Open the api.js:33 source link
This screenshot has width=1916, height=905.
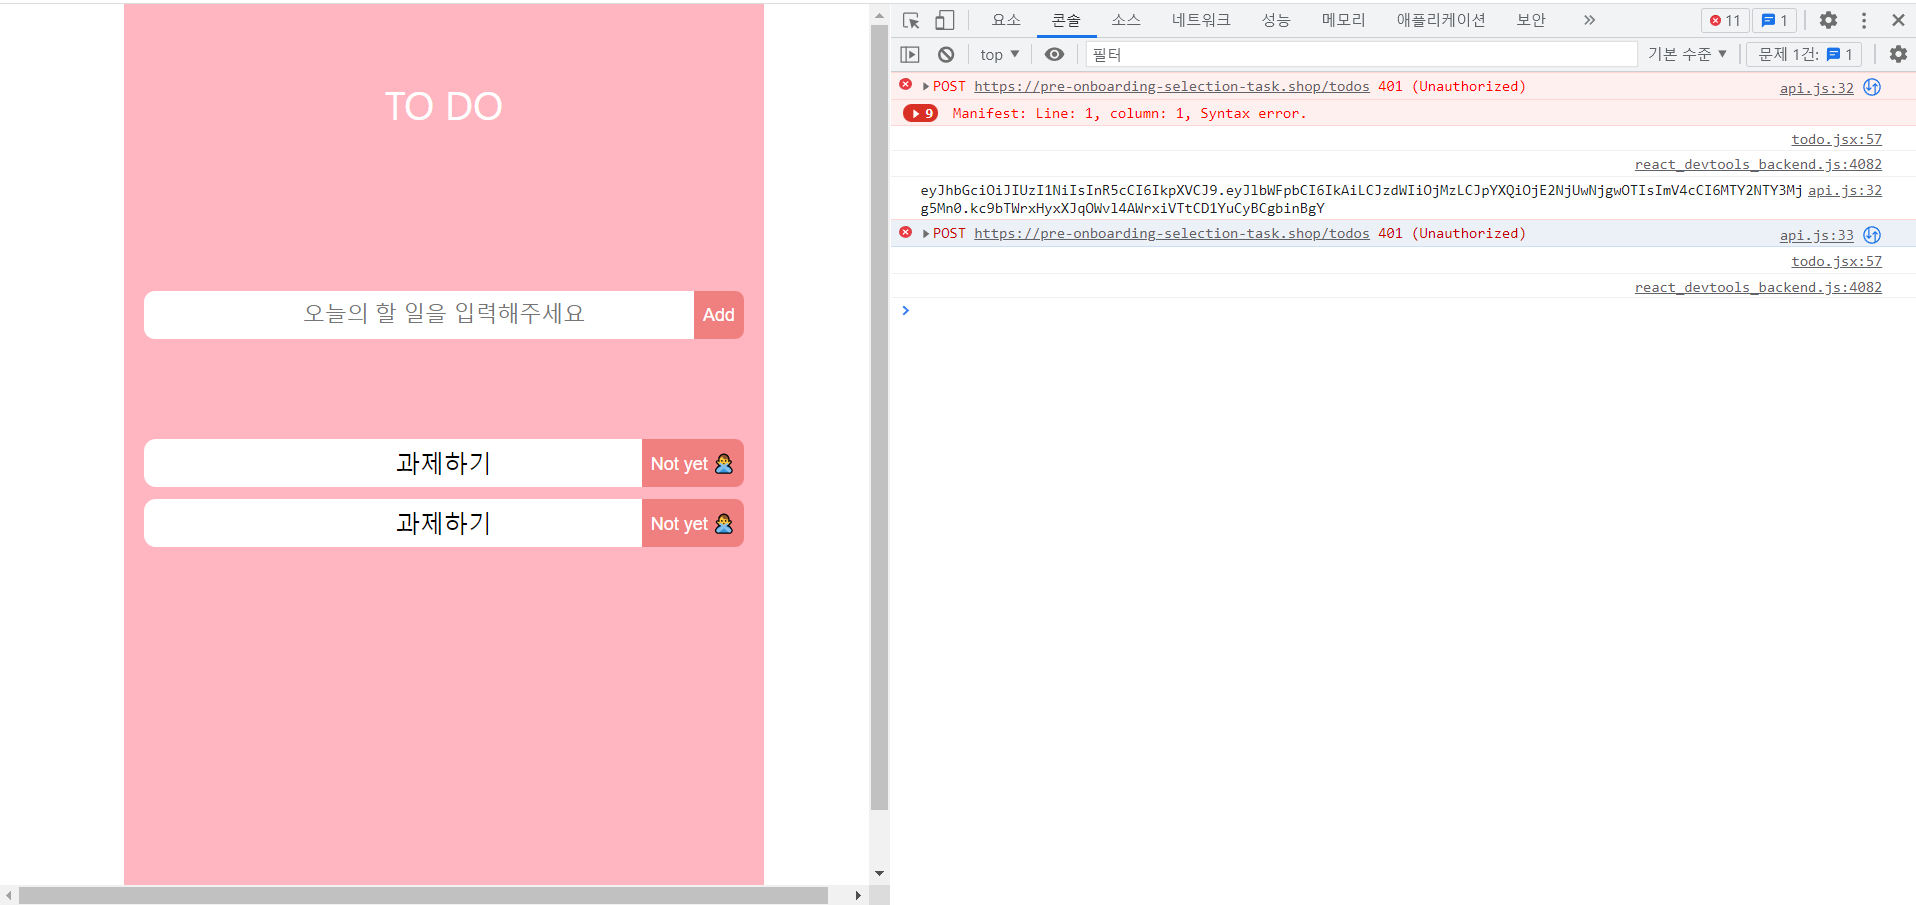(x=1816, y=235)
